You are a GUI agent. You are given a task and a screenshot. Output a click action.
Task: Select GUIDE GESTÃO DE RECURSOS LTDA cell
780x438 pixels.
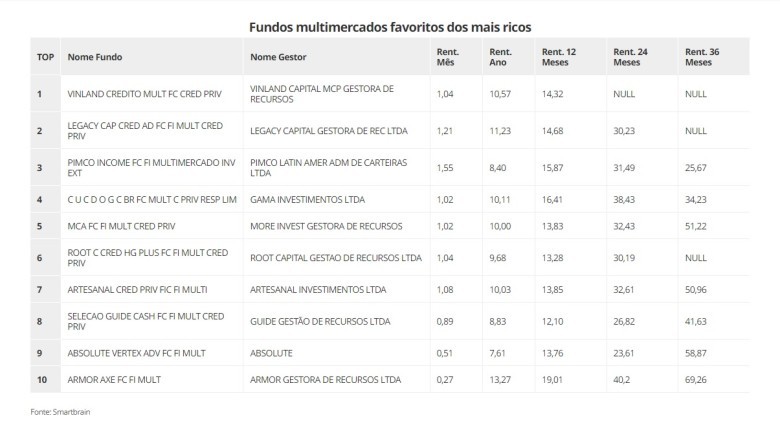tap(320, 322)
